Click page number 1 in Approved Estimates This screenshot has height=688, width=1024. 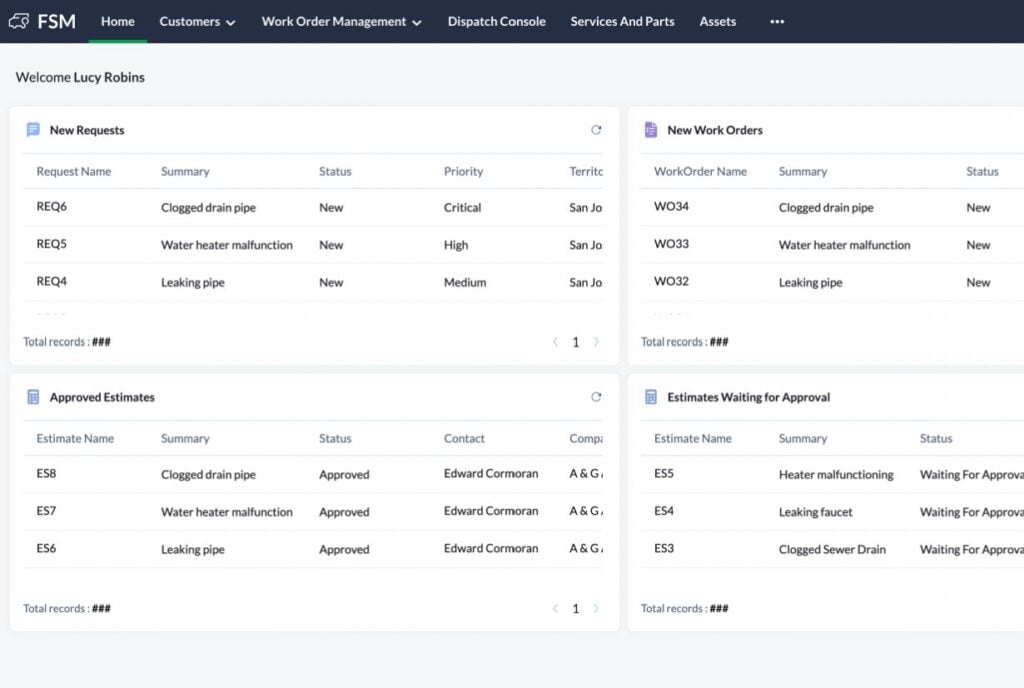pos(575,608)
